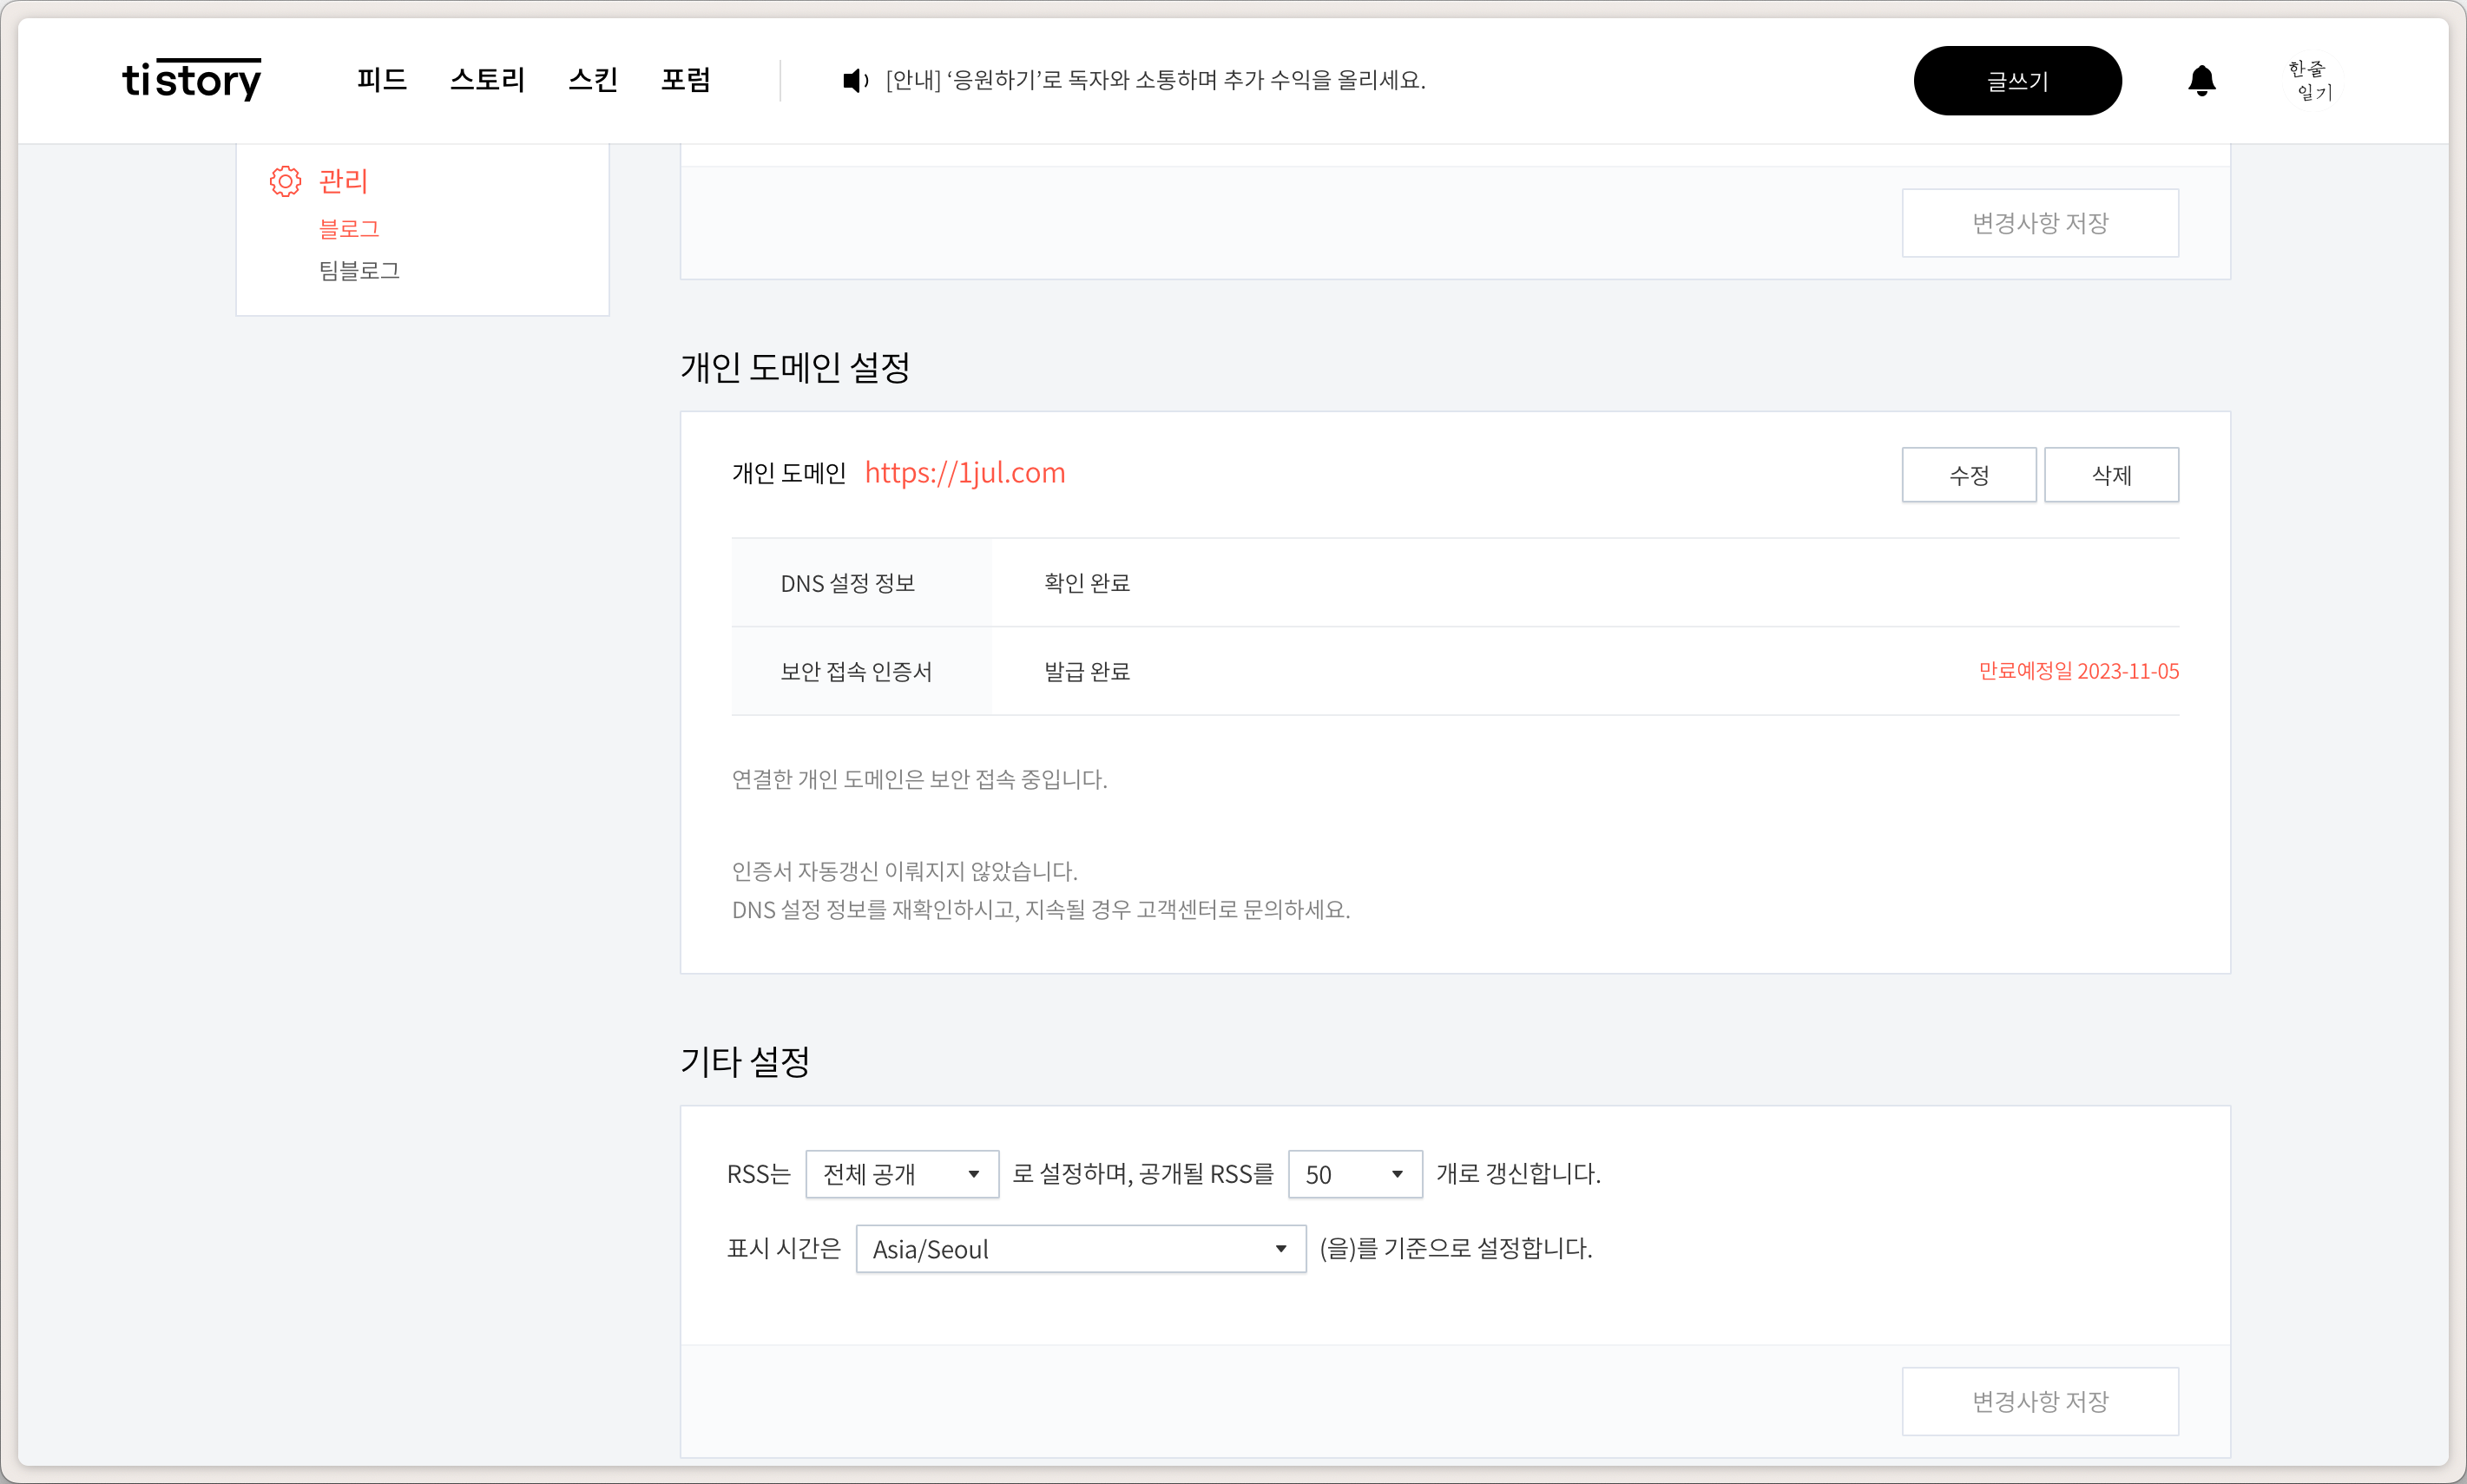Click 변경사항 저장 under 기타 설정
2467x1484 pixels.
coord(2039,1401)
